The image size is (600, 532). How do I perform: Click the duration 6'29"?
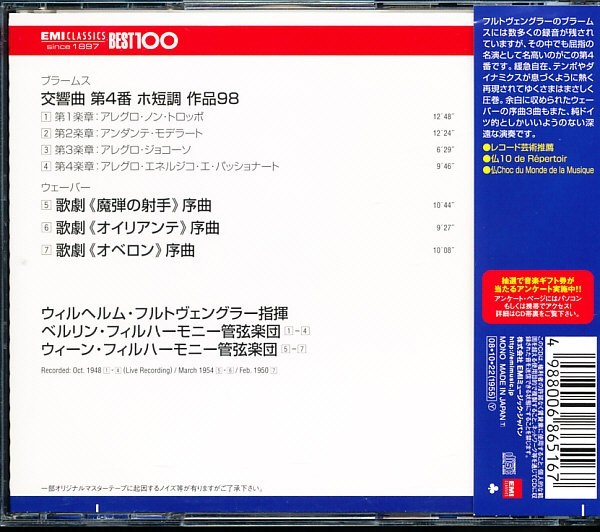[445, 150]
